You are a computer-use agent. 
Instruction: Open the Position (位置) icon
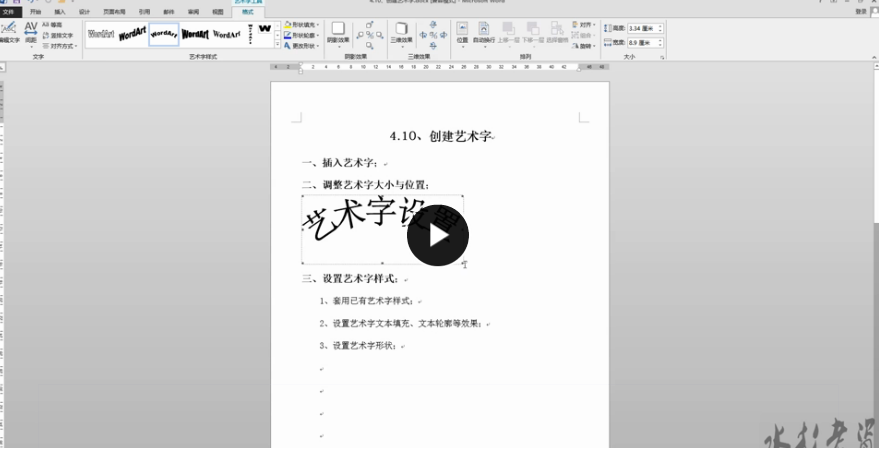pyautogui.click(x=462, y=33)
